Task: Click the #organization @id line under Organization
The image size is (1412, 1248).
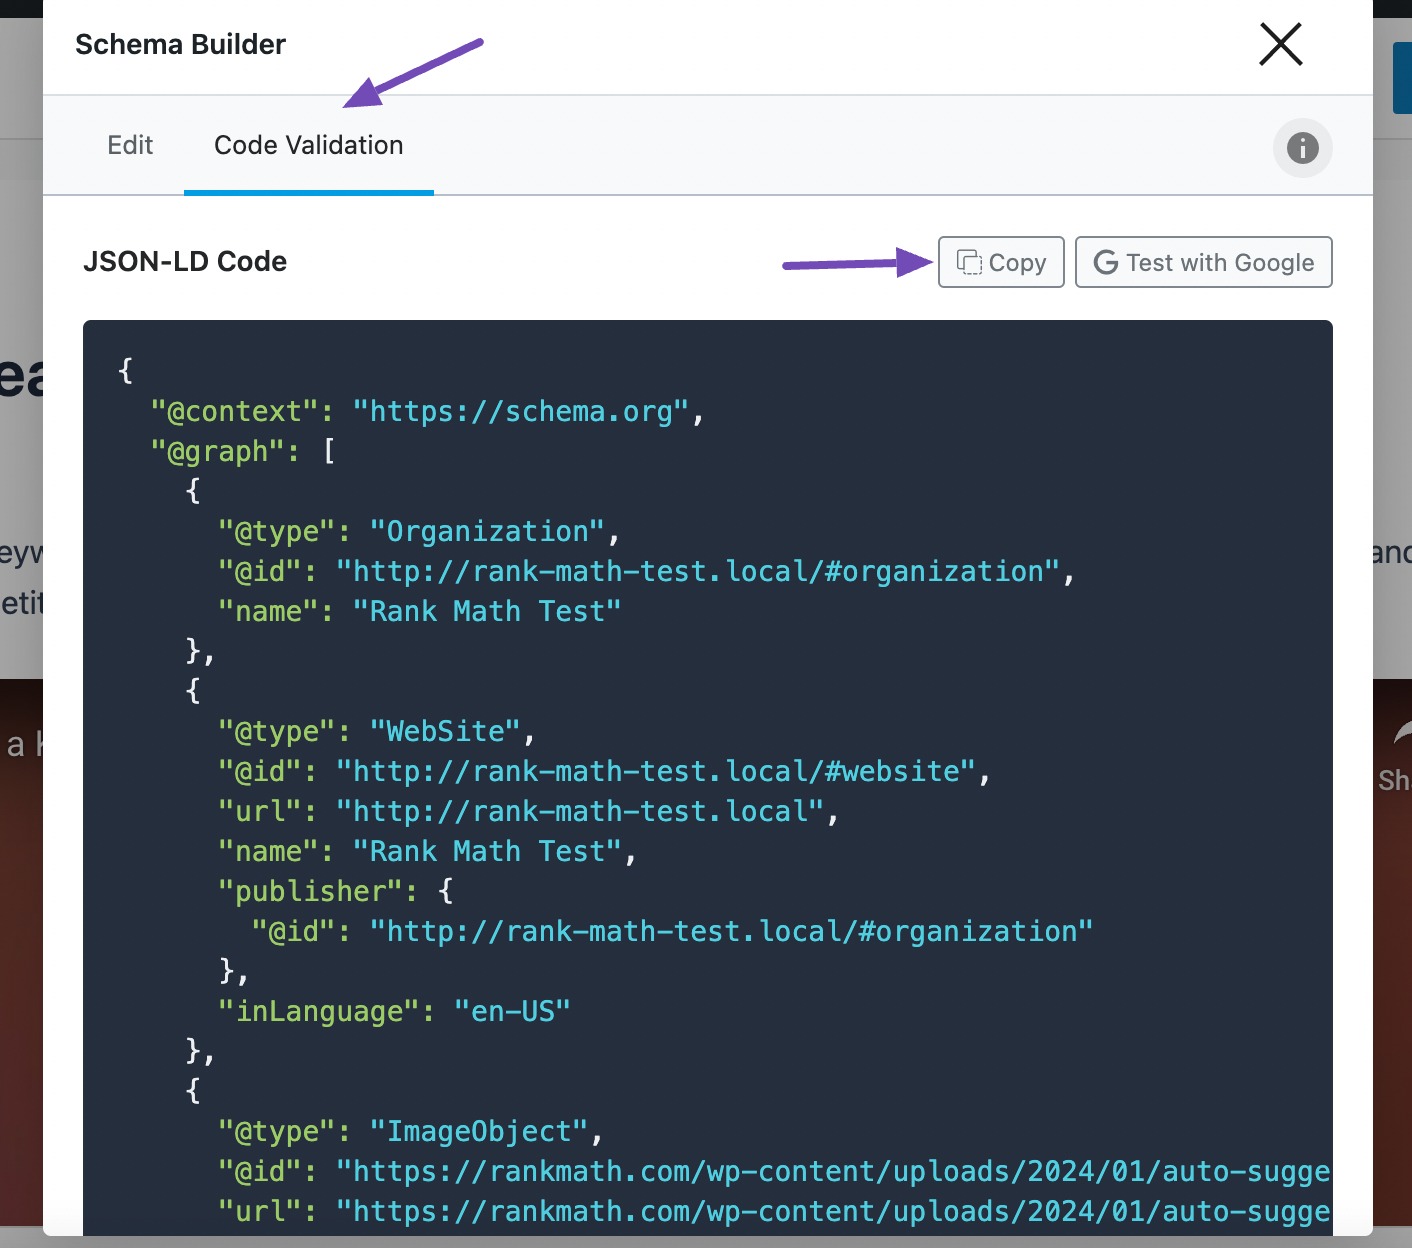Action: point(646,572)
